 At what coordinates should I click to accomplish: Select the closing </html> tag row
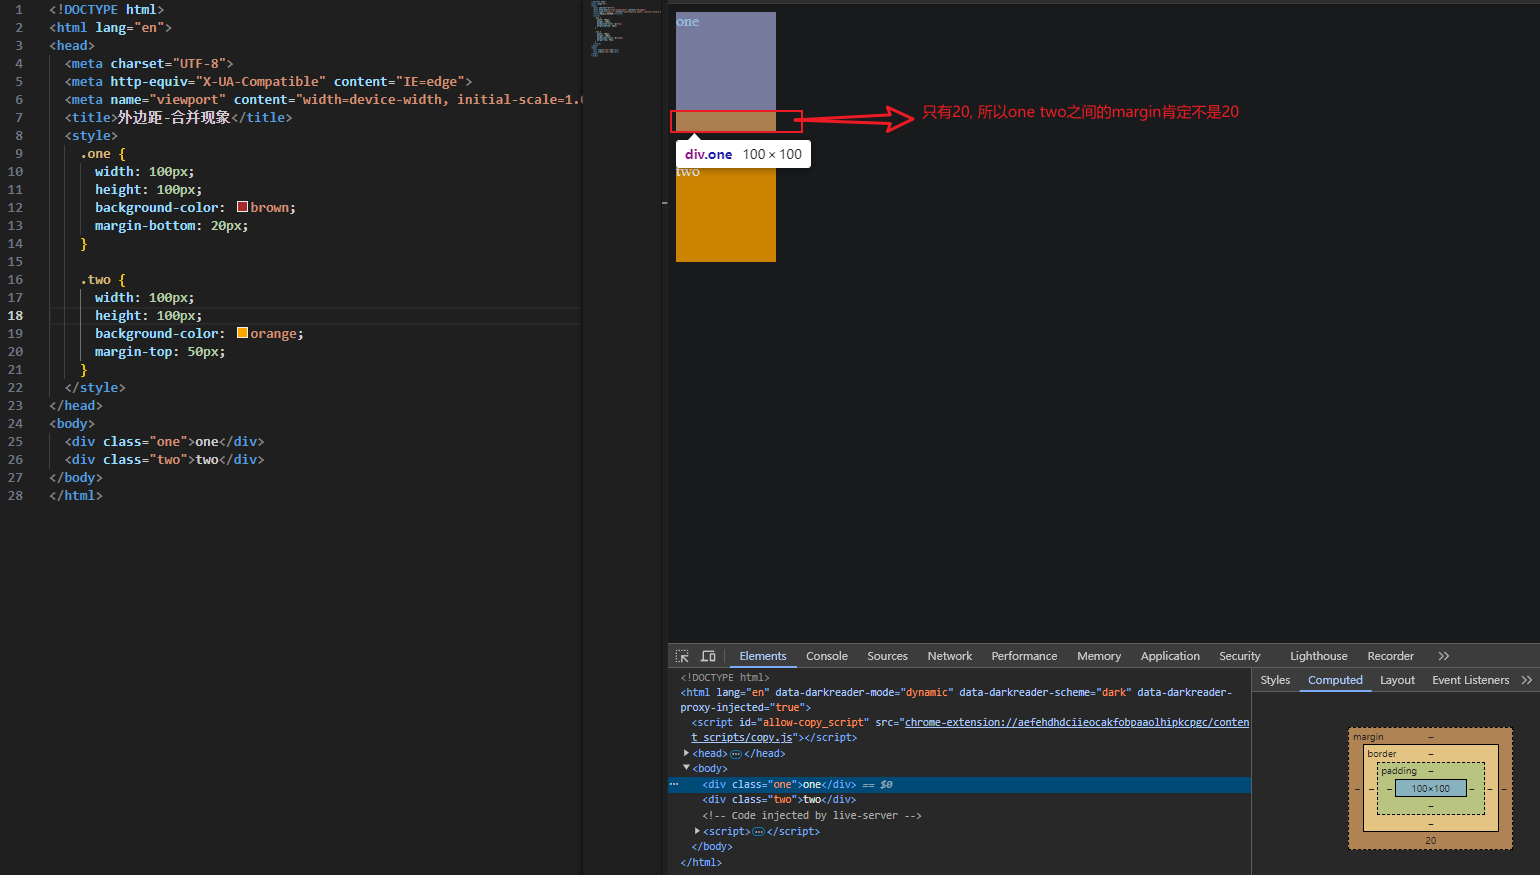pyautogui.click(x=959, y=862)
